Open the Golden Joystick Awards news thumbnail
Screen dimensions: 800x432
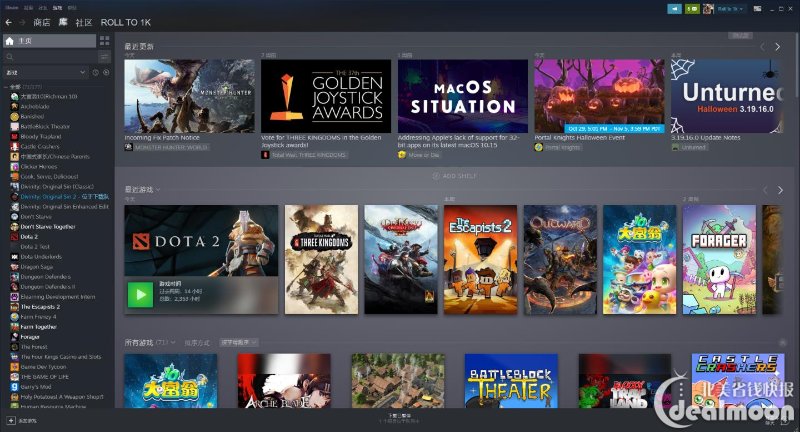(326, 96)
